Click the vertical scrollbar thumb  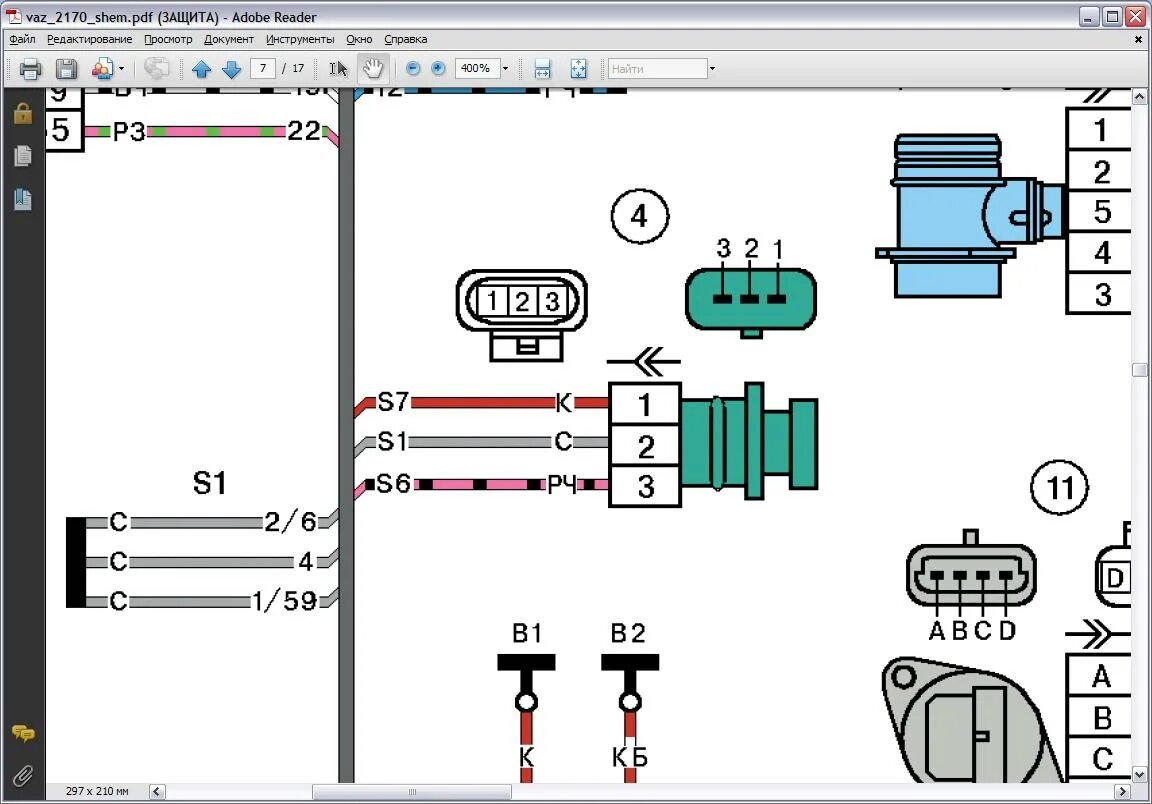tap(1140, 370)
